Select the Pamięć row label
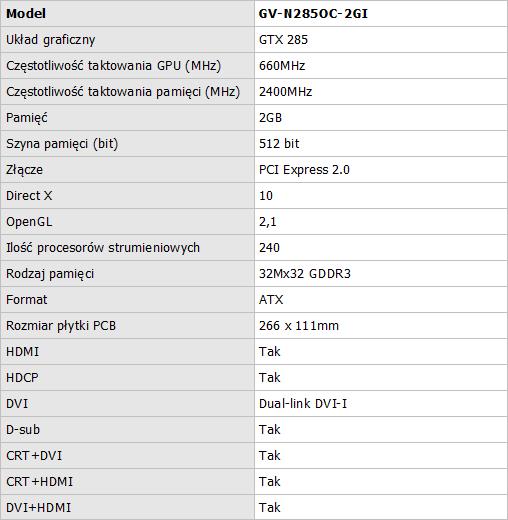 point(27,118)
